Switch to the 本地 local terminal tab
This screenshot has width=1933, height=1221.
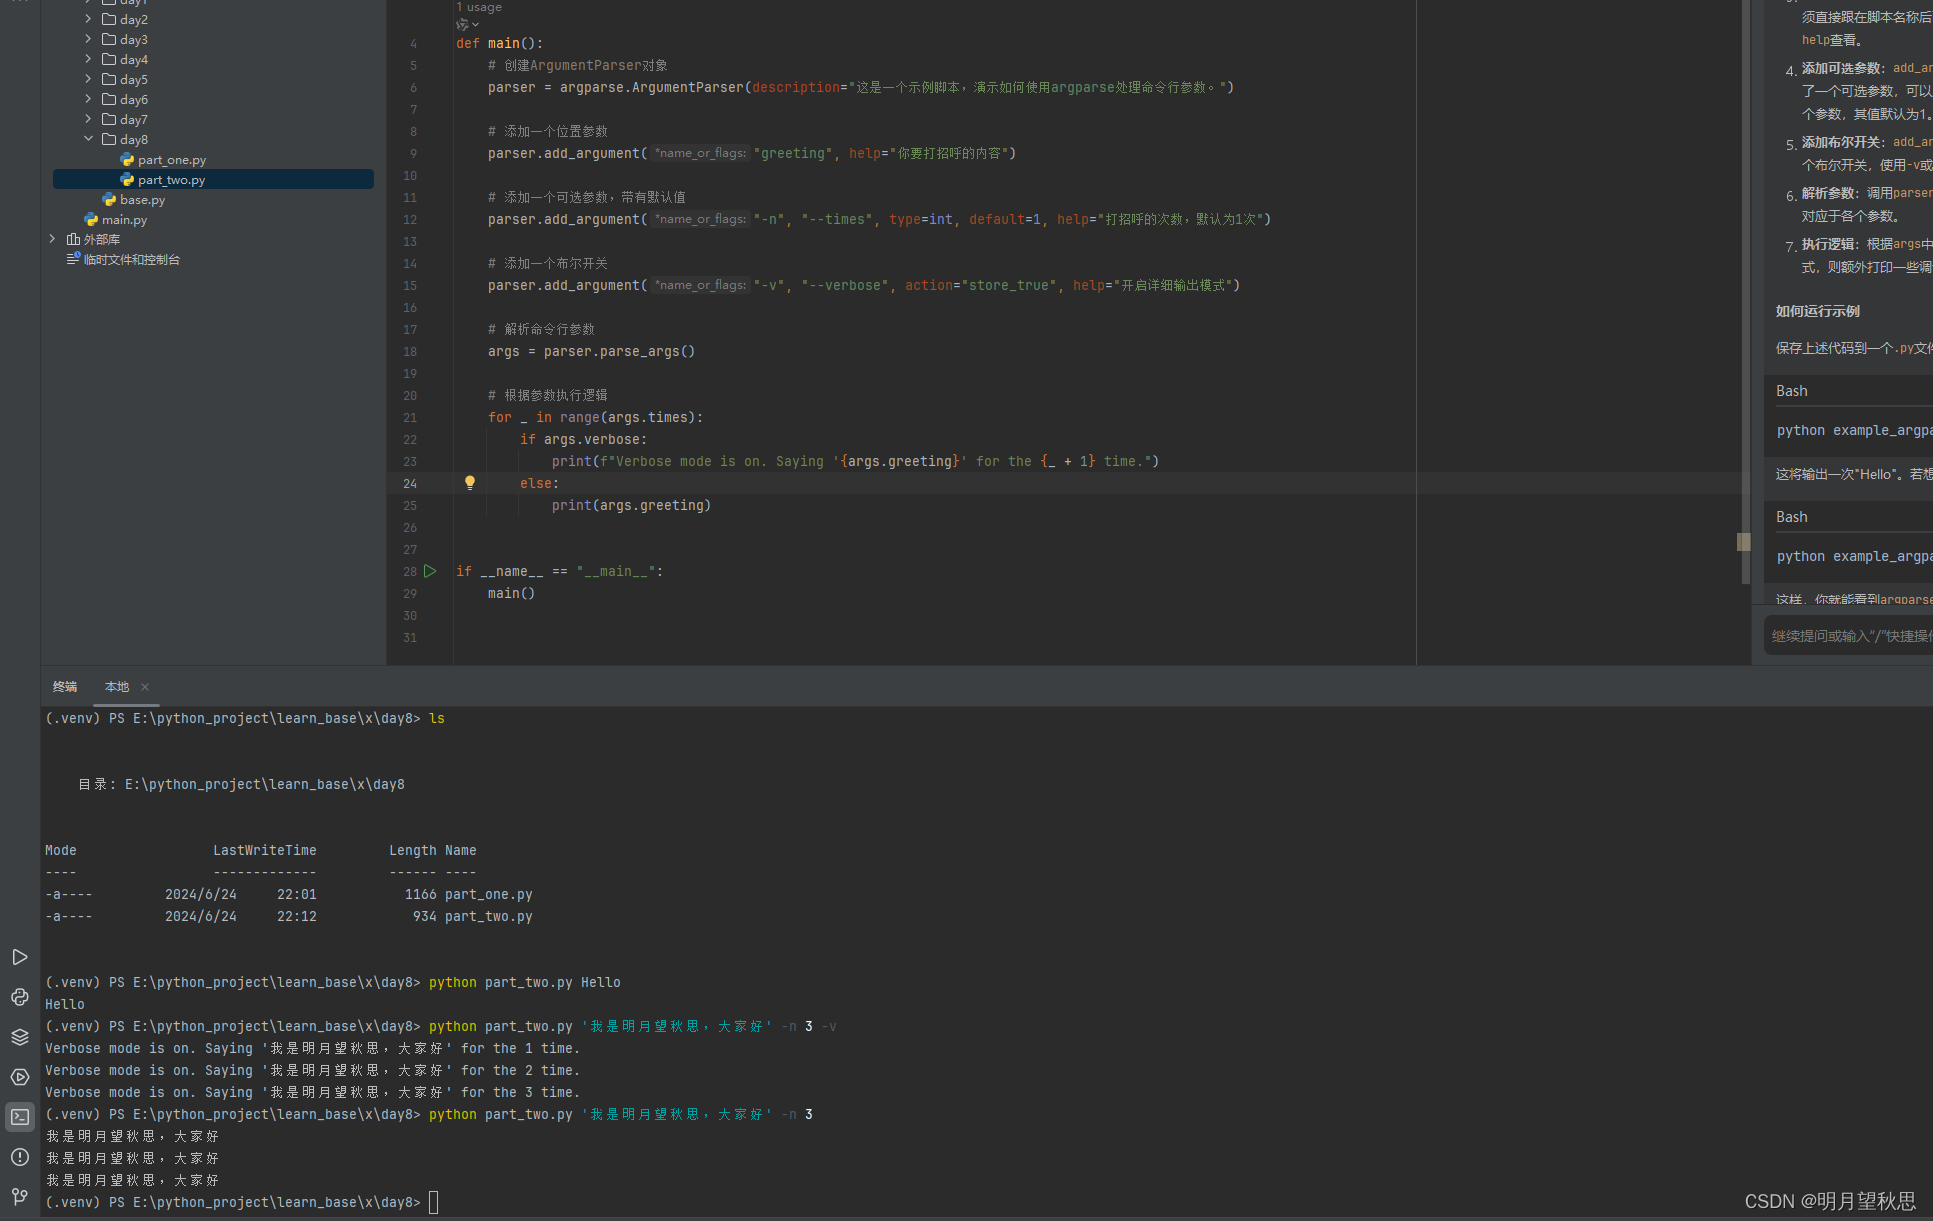117,687
